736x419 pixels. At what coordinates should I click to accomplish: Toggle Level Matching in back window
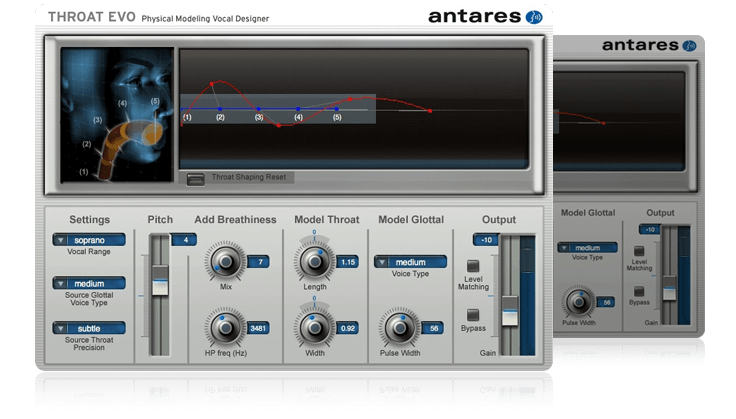click(639, 251)
